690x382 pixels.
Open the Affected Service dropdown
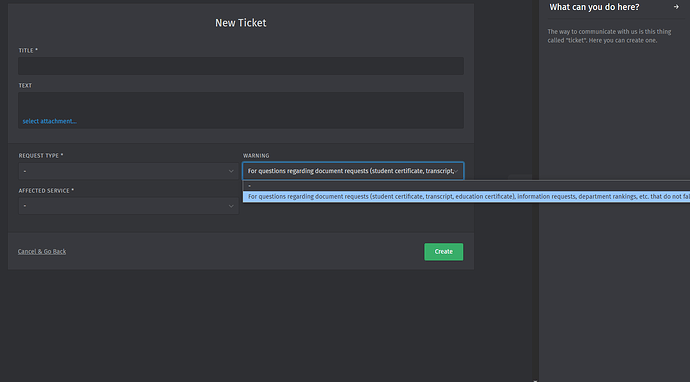click(x=128, y=206)
